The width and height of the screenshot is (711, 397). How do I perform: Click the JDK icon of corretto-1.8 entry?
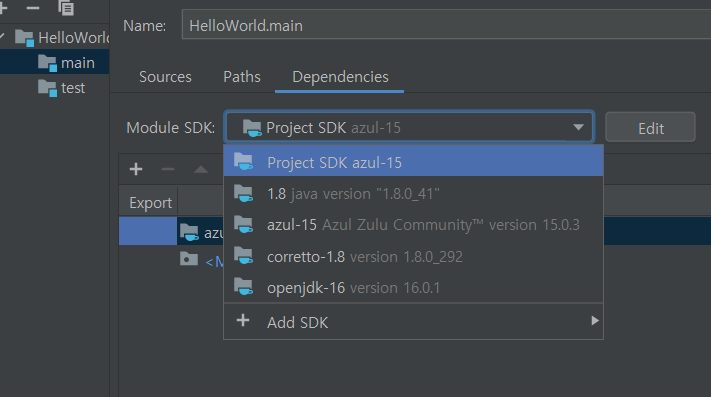click(244, 256)
